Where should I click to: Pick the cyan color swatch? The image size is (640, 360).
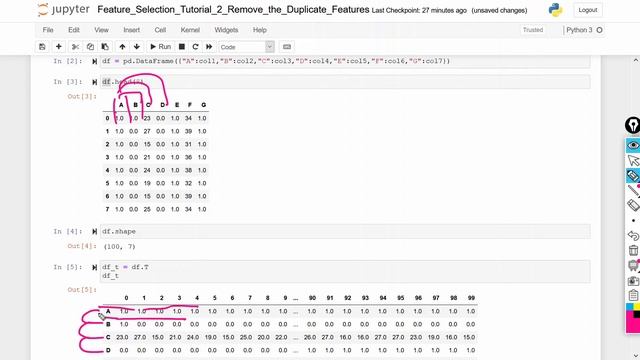click(x=630, y=307)
